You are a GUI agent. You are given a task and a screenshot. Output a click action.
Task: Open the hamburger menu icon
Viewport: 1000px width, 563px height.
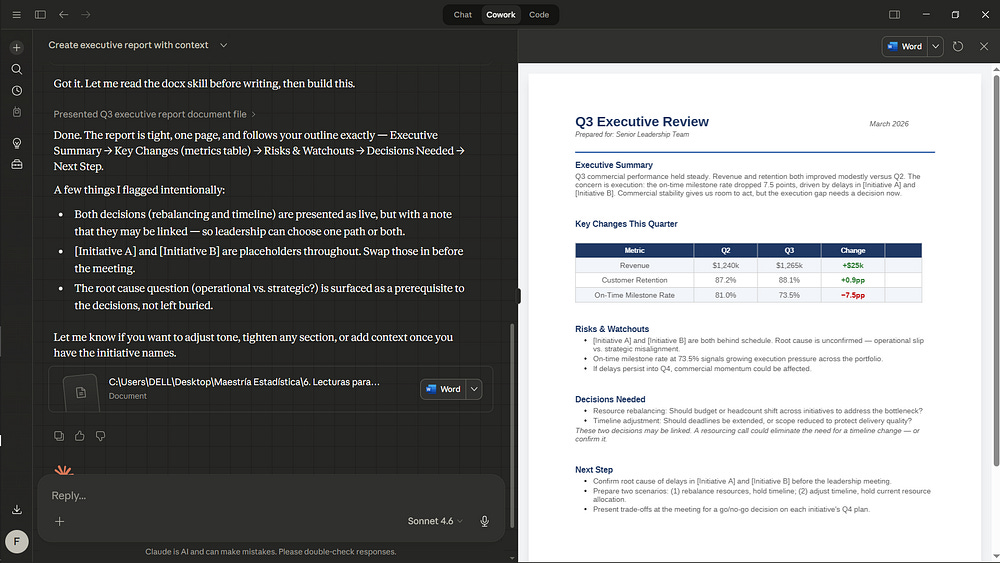[x=17, y=15]
